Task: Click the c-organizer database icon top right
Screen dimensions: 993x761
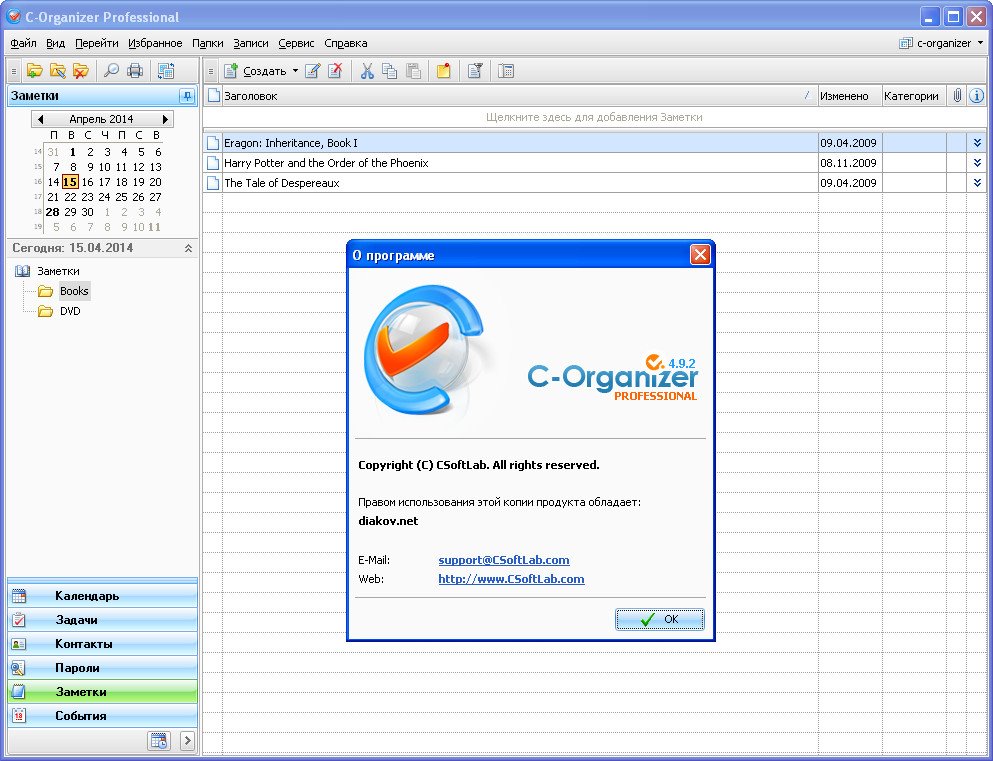Action: [906, 43]
